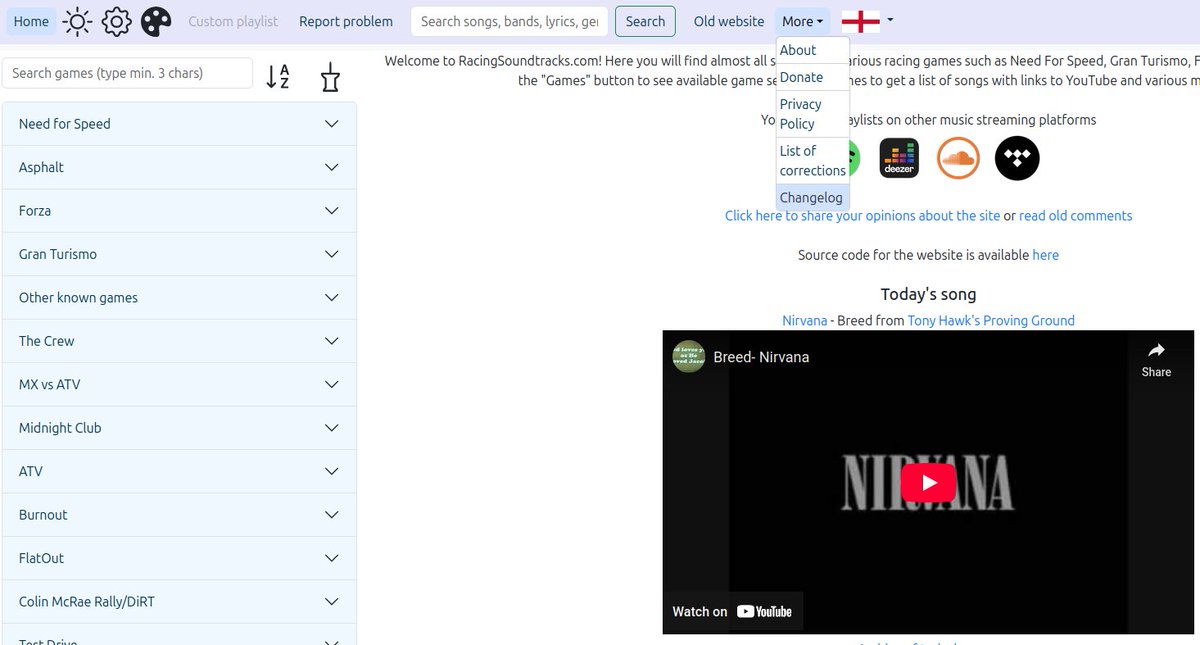This screenshot has width=1200, height=645.
Task: Open the Deezer playlist icon
Action: click(x=899, y=158)
